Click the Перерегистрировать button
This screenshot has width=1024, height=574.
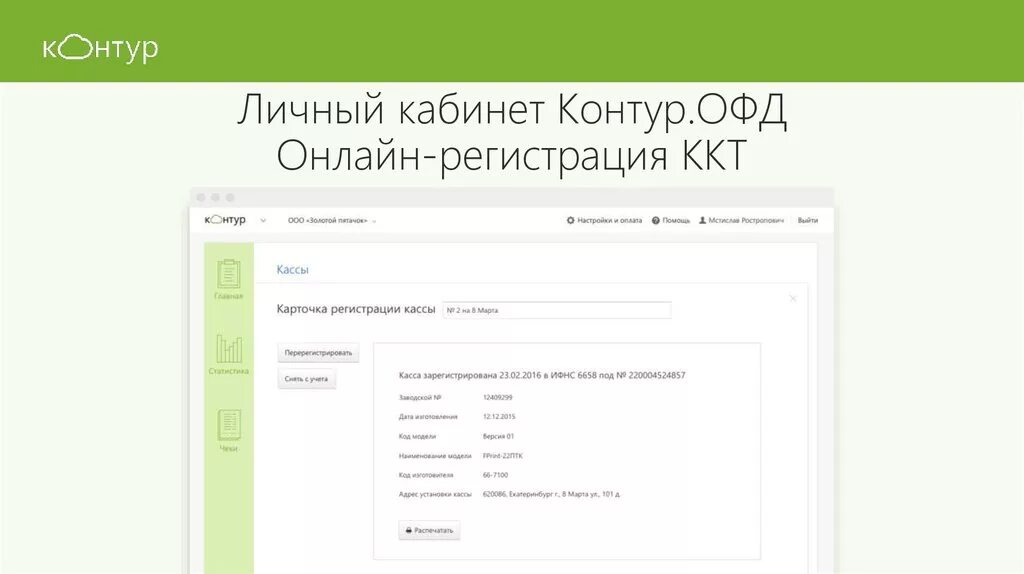pyautogui.click(x=318, y=353)
